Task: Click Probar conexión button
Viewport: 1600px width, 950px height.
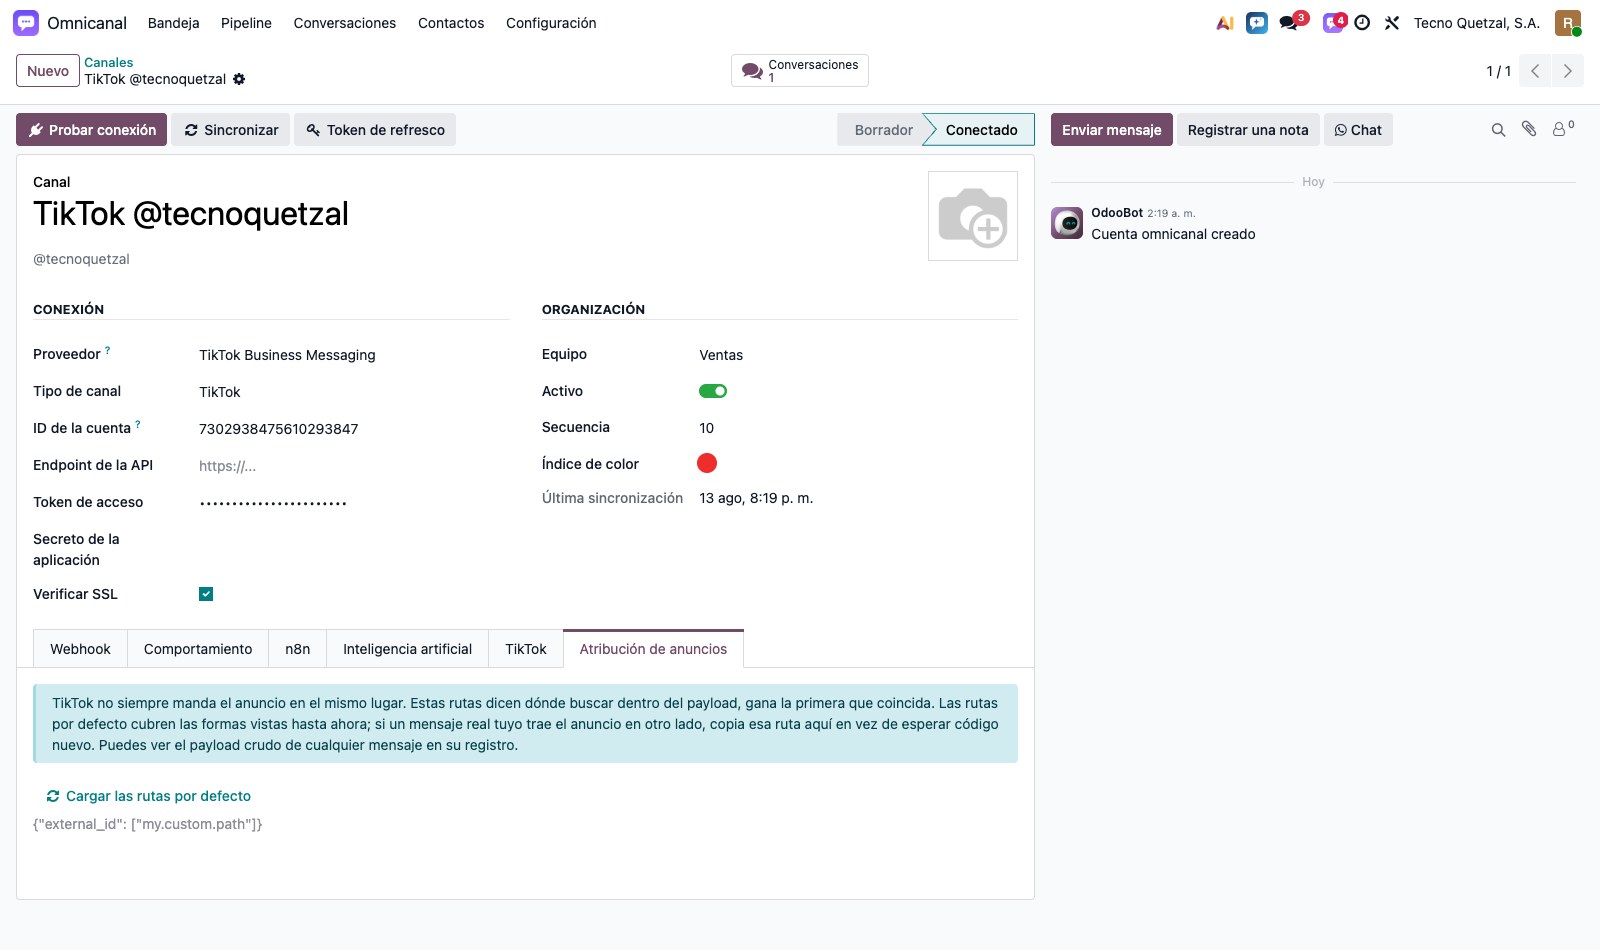Action: tap(92, 130)
